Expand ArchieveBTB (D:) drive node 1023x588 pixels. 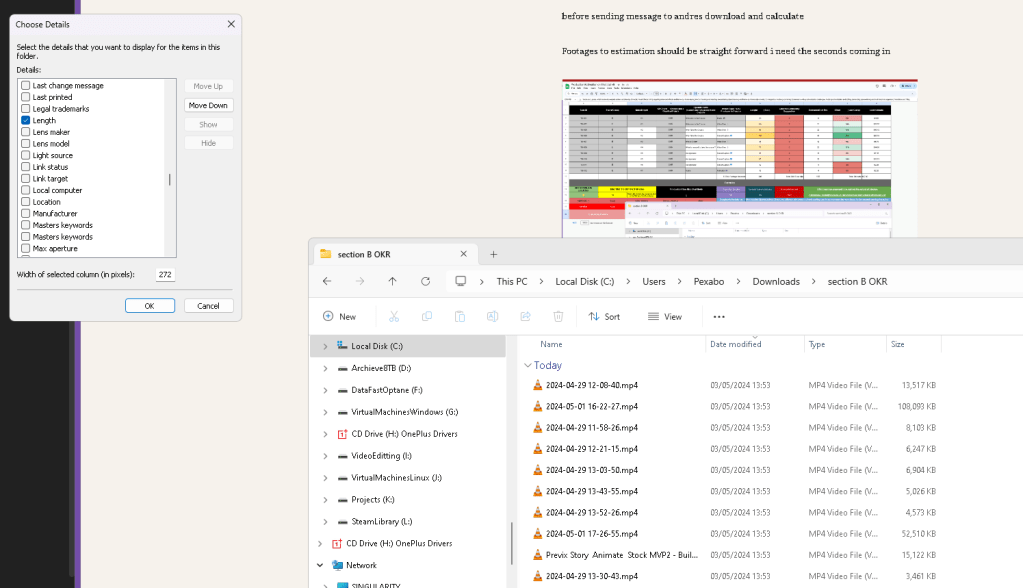click(x=325, y=369)
